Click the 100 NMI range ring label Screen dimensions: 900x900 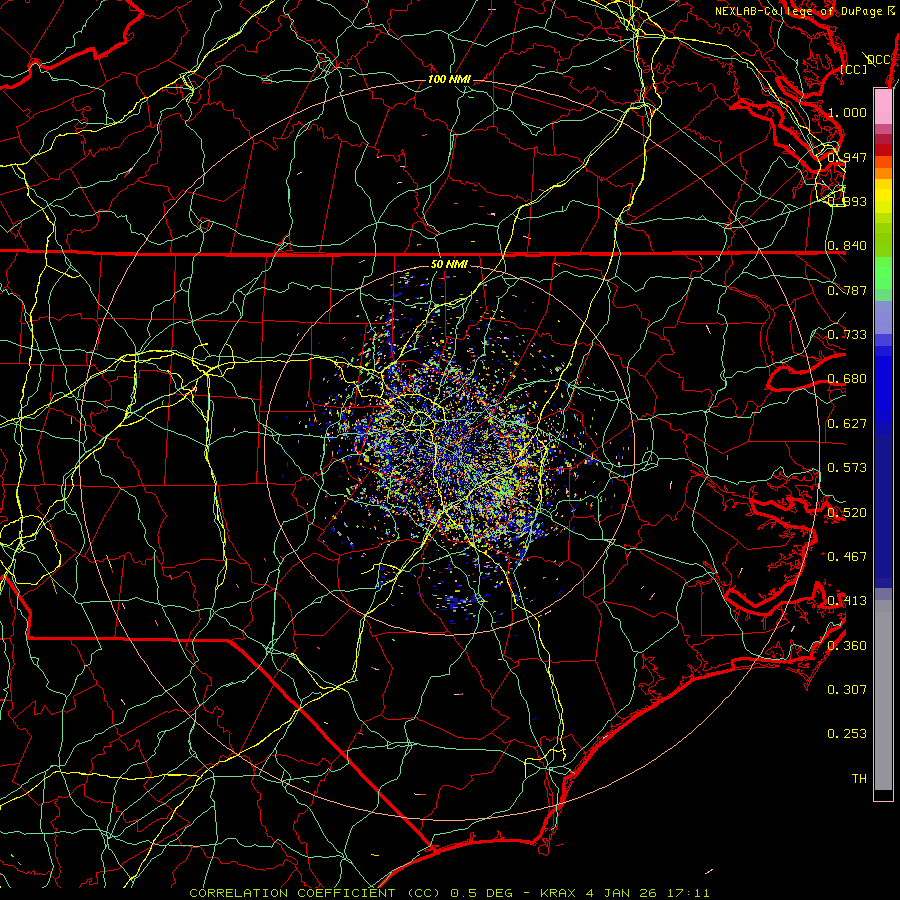pos(449,79)
